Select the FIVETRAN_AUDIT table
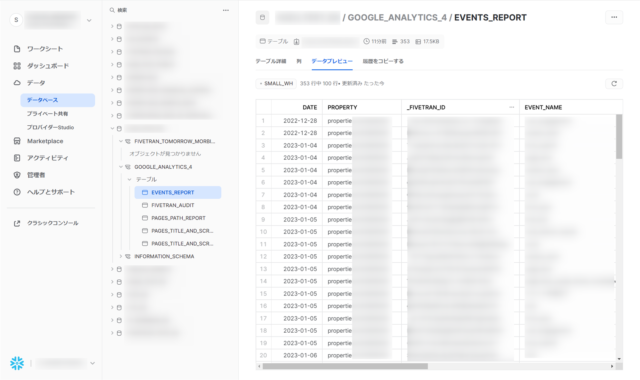640x380 pixels. [x=173, y=205]
